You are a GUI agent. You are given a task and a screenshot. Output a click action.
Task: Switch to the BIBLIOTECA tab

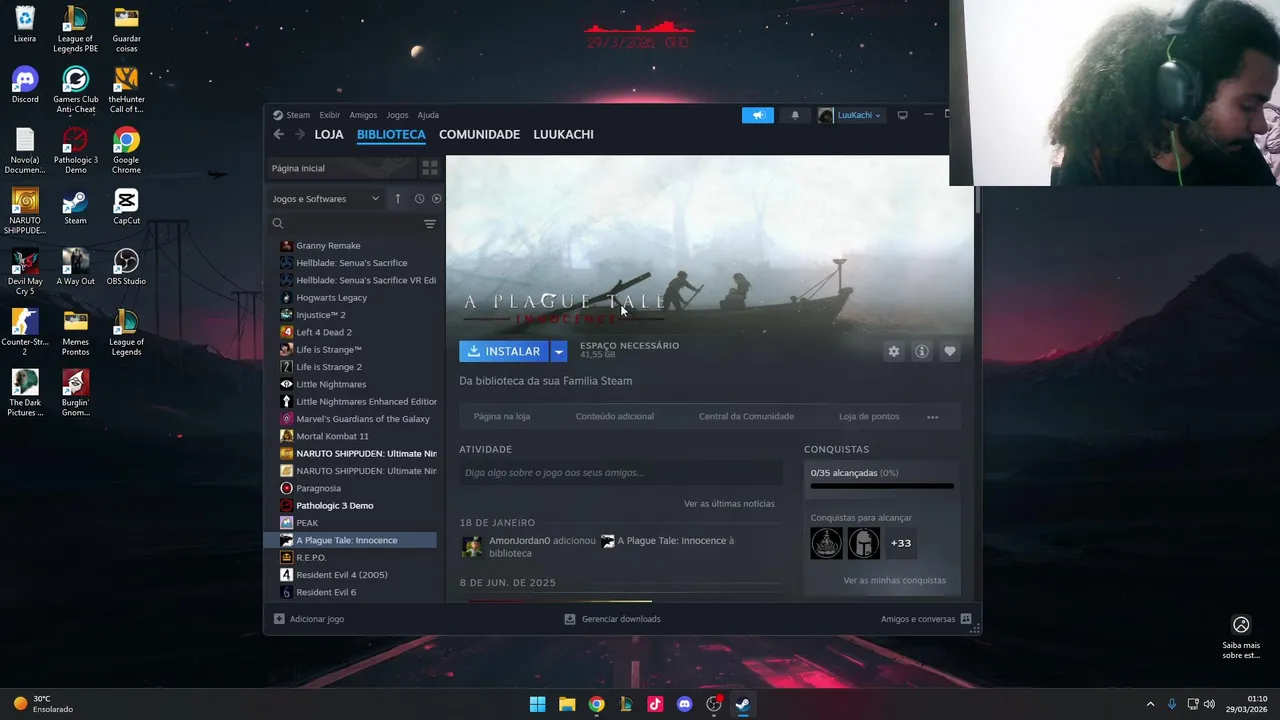click(x=391, y=134)
